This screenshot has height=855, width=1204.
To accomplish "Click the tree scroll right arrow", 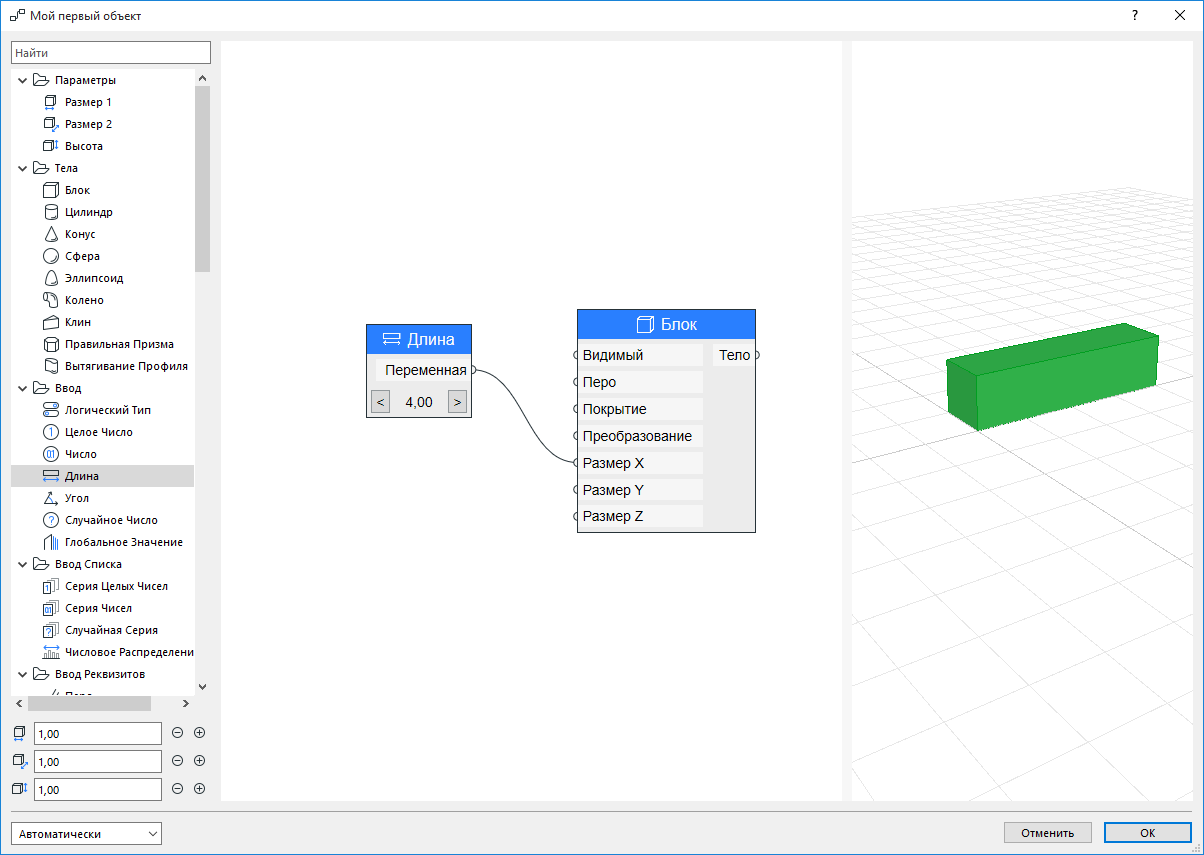I will [186, 704].
